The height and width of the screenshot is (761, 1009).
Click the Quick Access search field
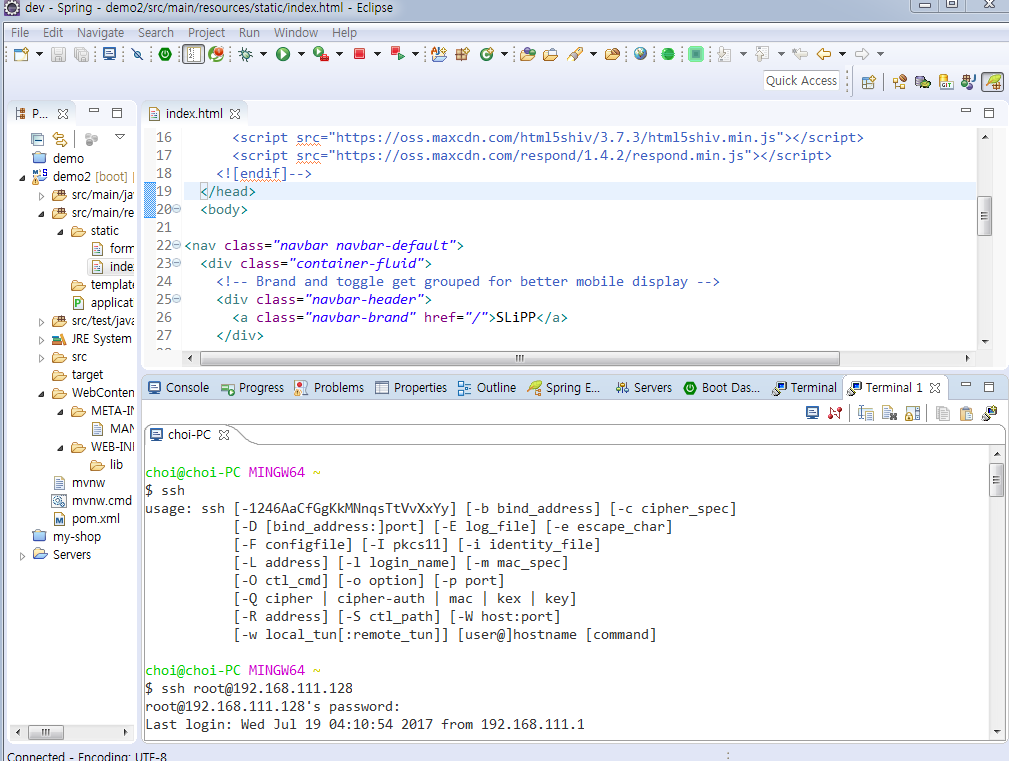(x=801, y=80)
